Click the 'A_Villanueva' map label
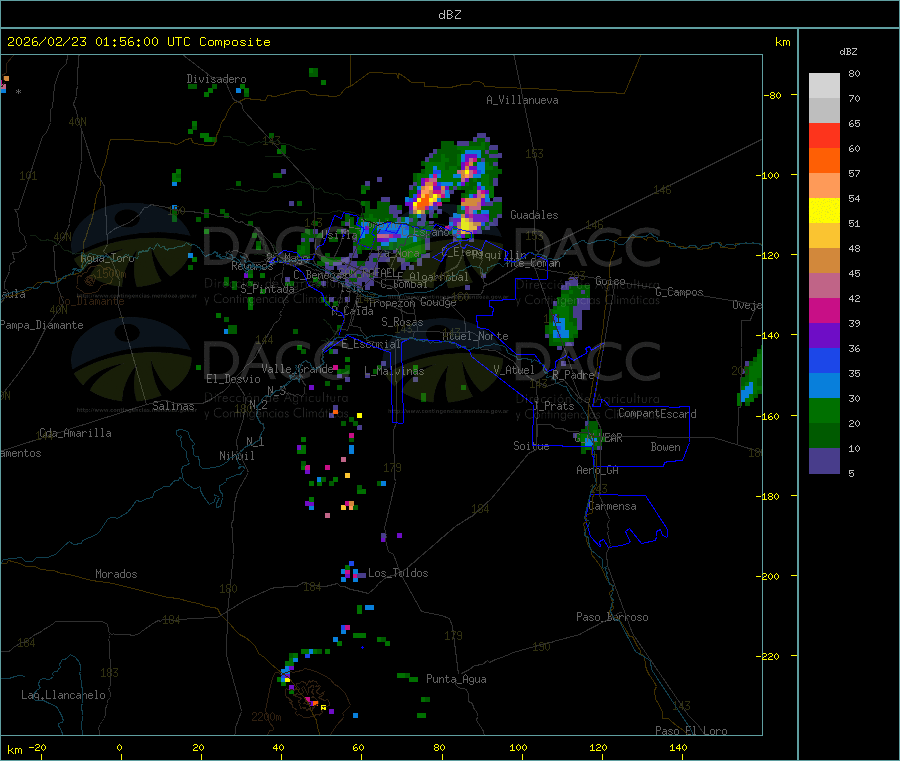Viewport: 900px width, 761px height. point(522,100)
